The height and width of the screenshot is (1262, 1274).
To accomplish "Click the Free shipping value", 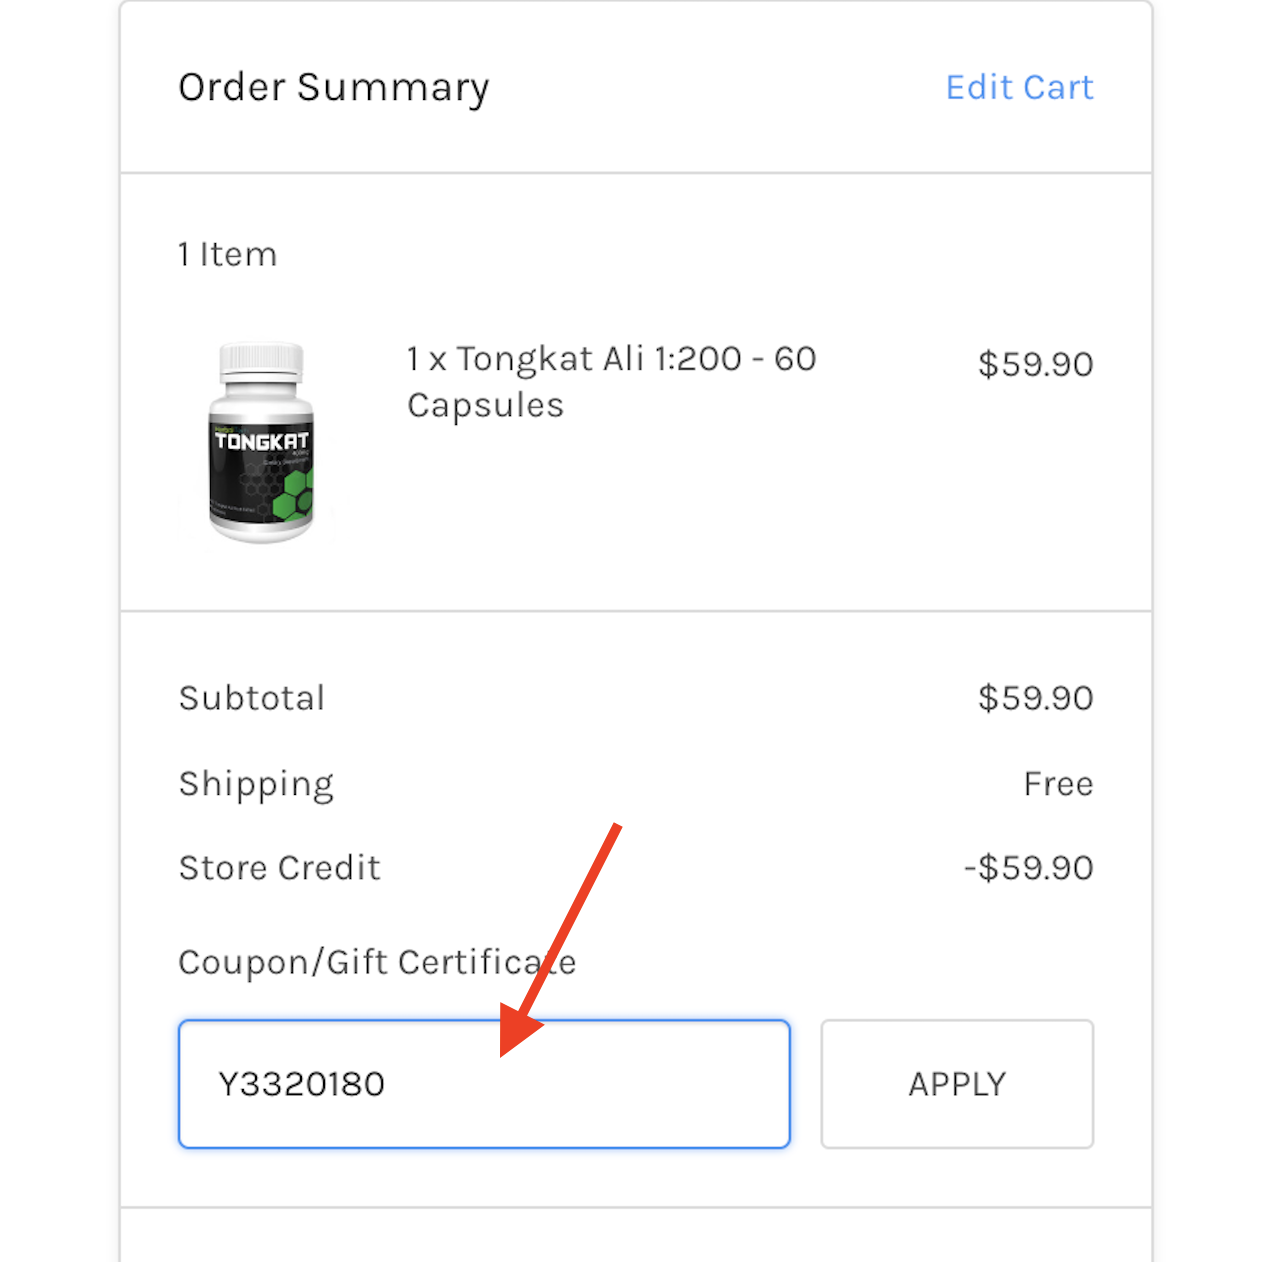I will (x=1058, y=784).
